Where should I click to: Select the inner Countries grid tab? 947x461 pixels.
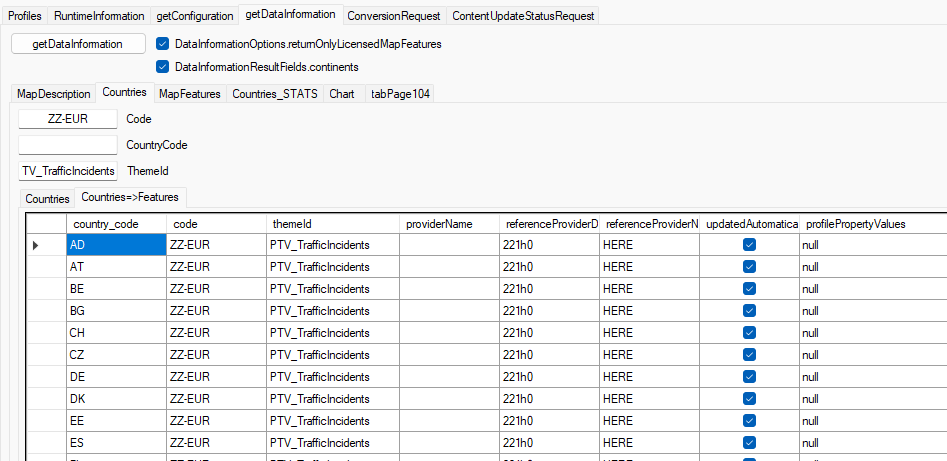click(47, 199)
